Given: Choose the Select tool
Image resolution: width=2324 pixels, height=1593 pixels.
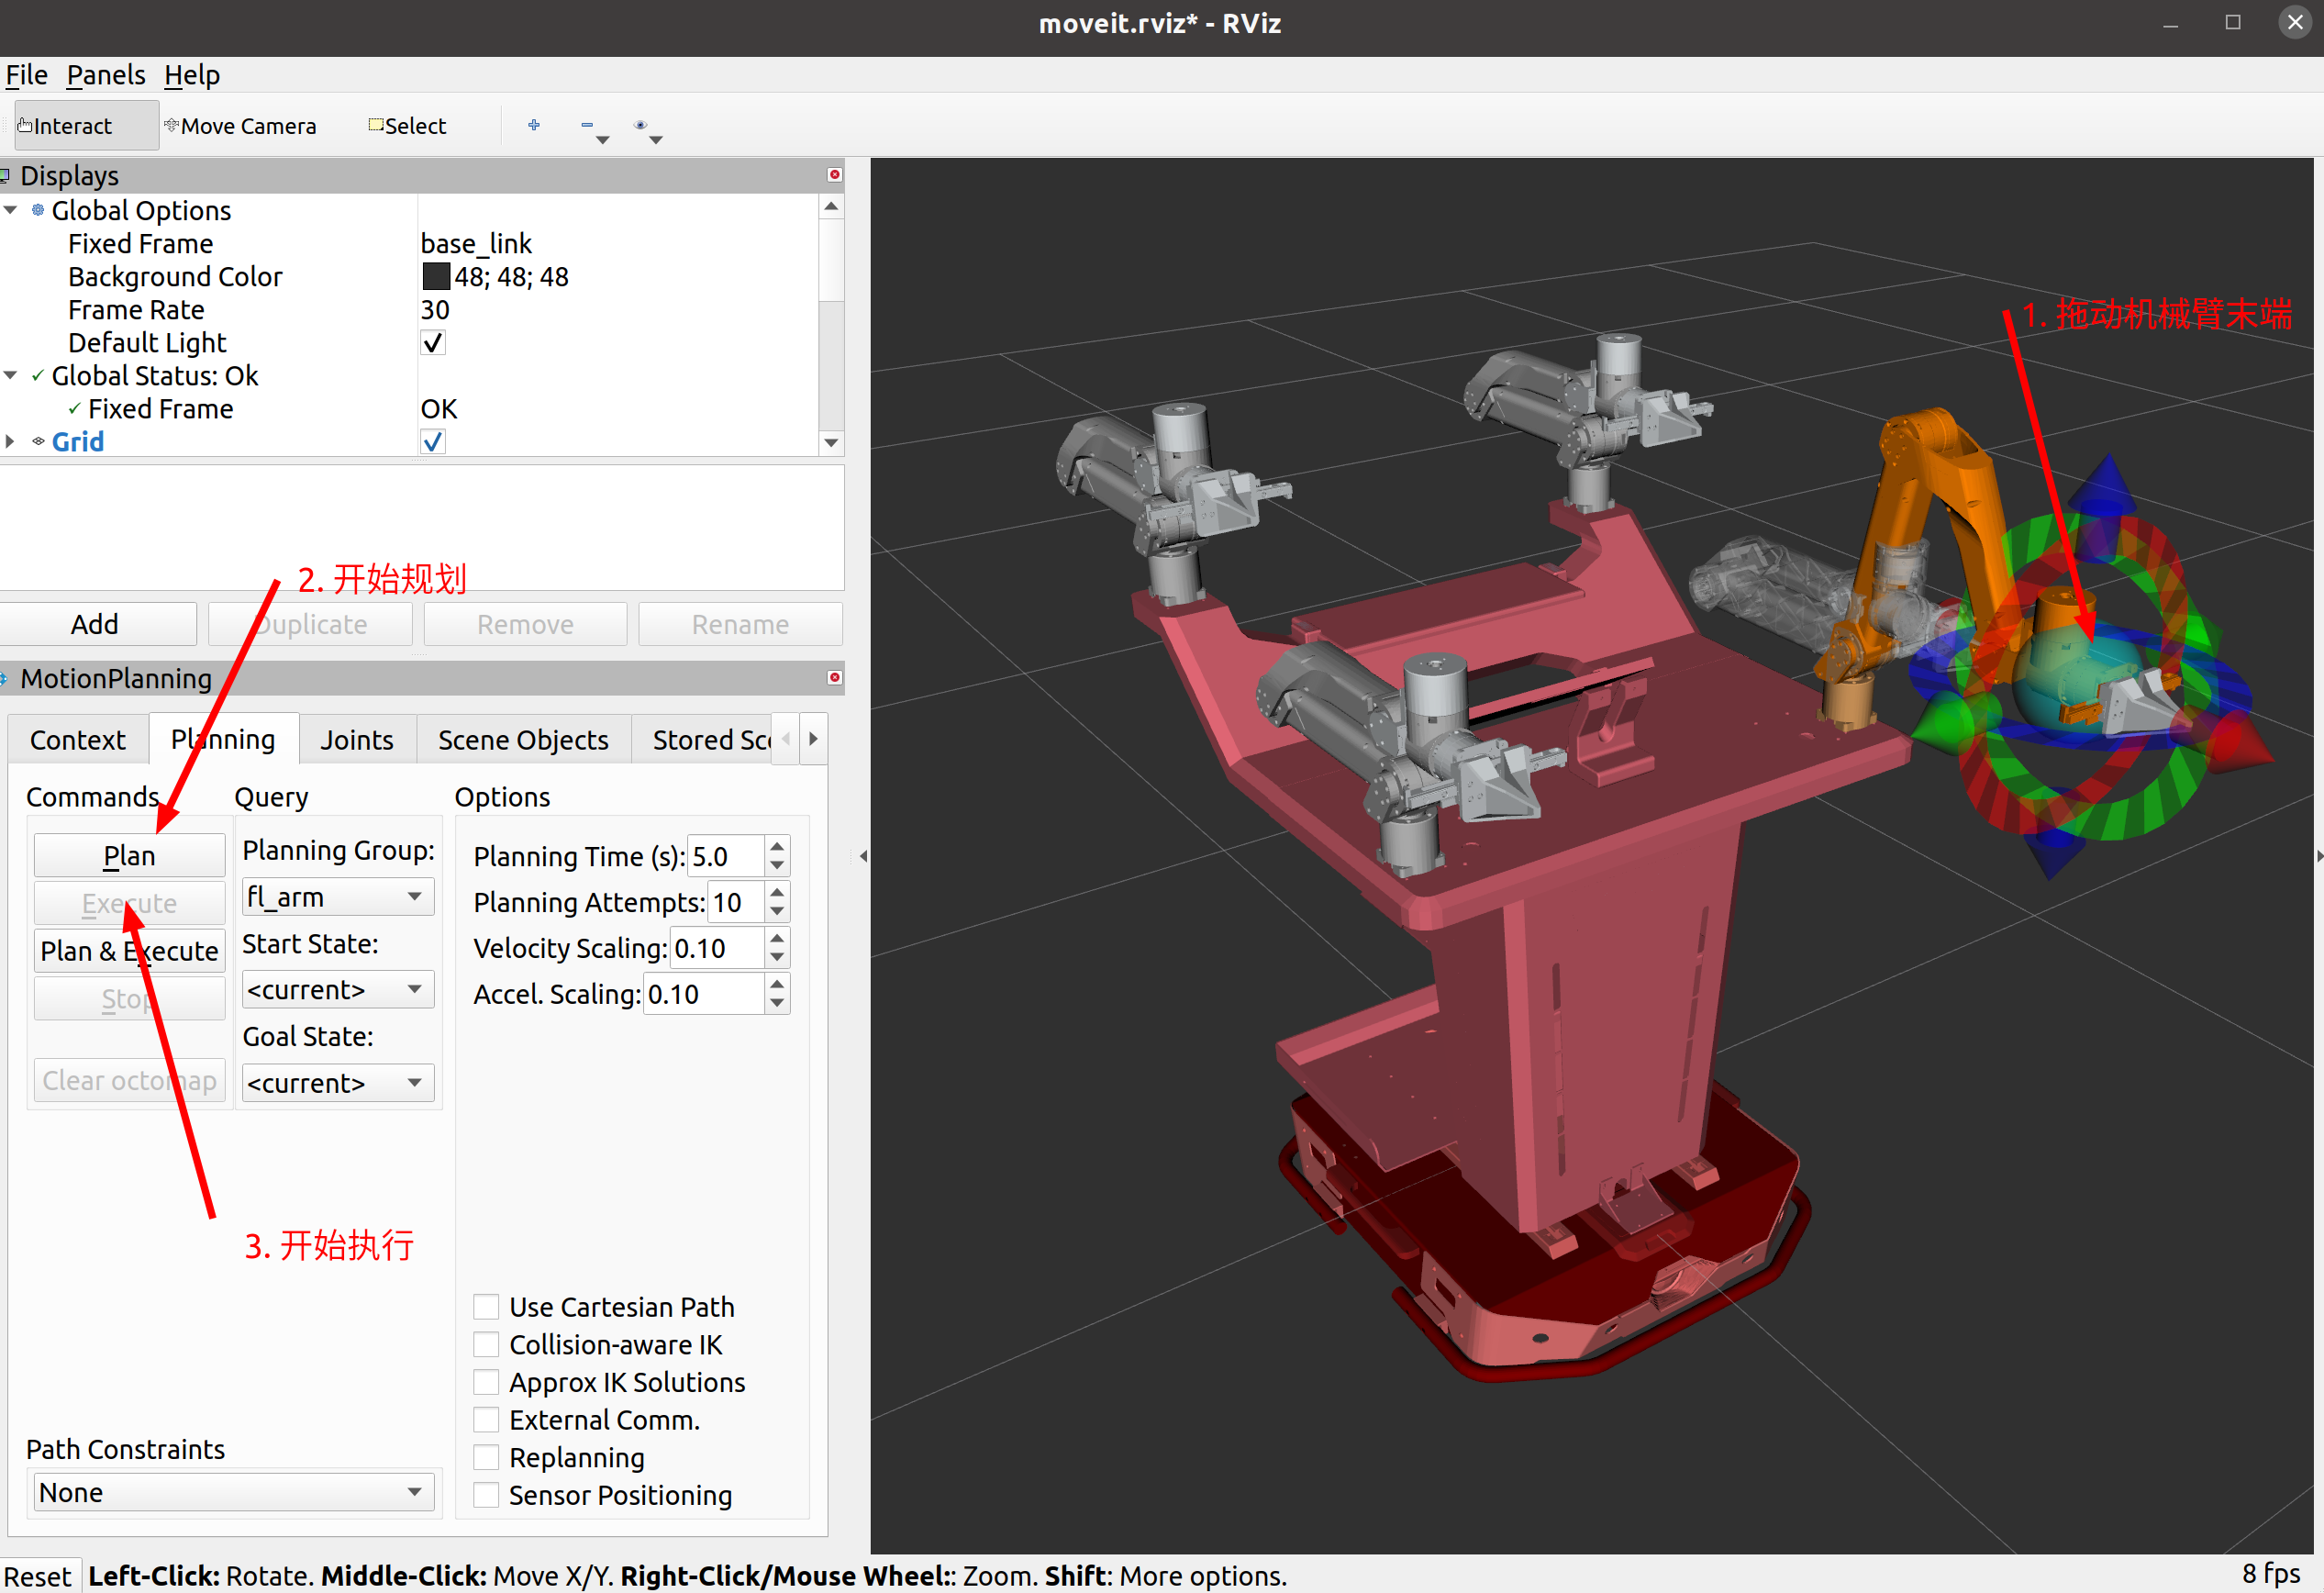Looking at the screenshot, I should tap(407, 126).
